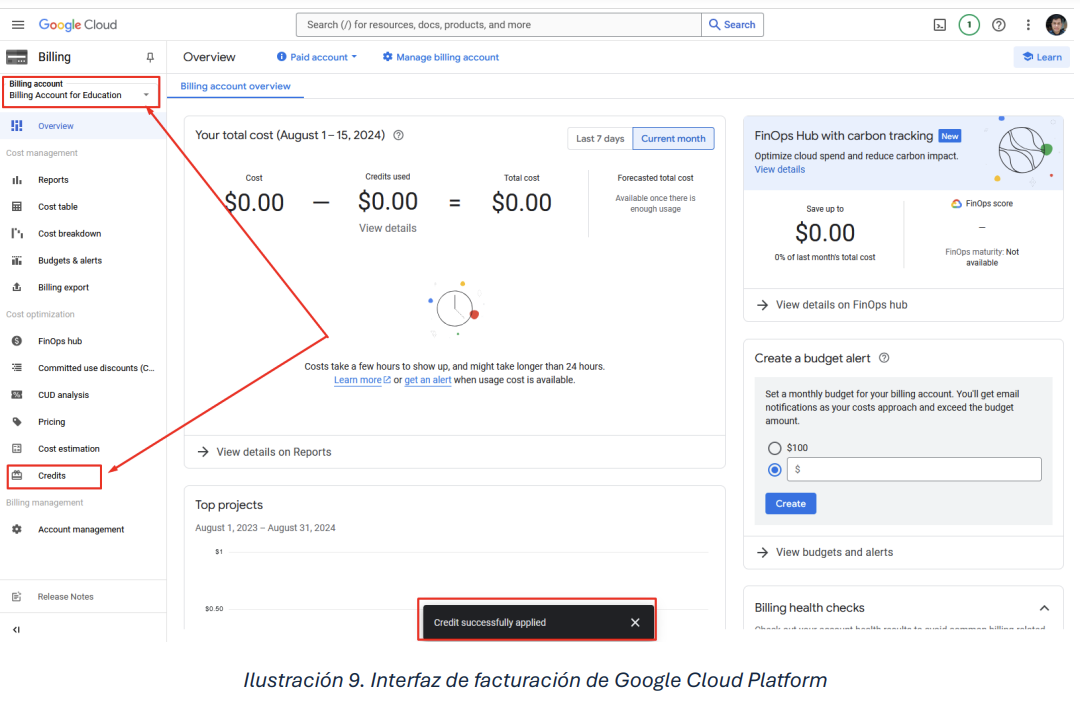
Task: Open the Billing account selector dropdown
Action: 80,90
